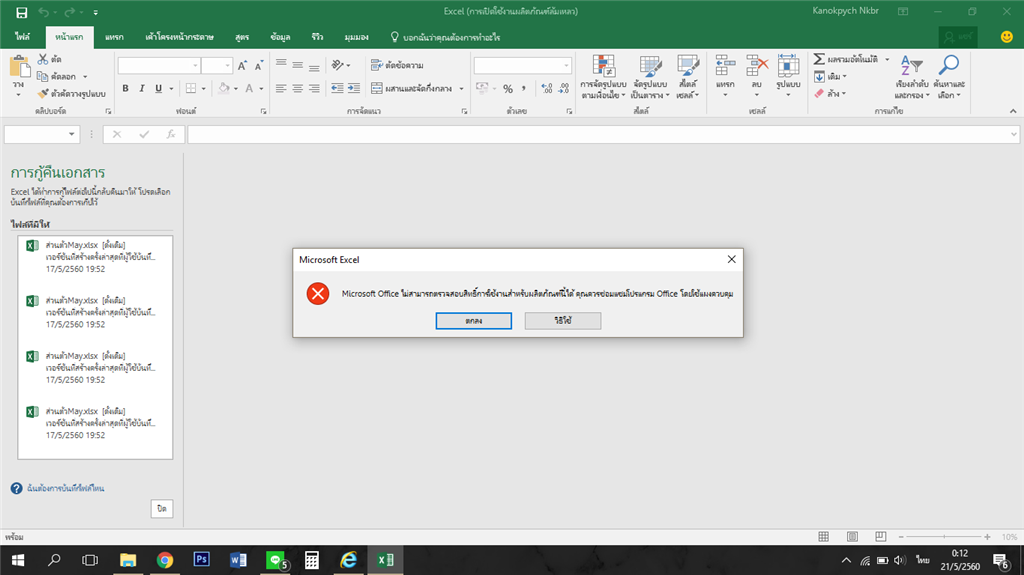Click Close button in Document Recovery pane
This screenshot has width=1024, height=575.
click(162, 508)
